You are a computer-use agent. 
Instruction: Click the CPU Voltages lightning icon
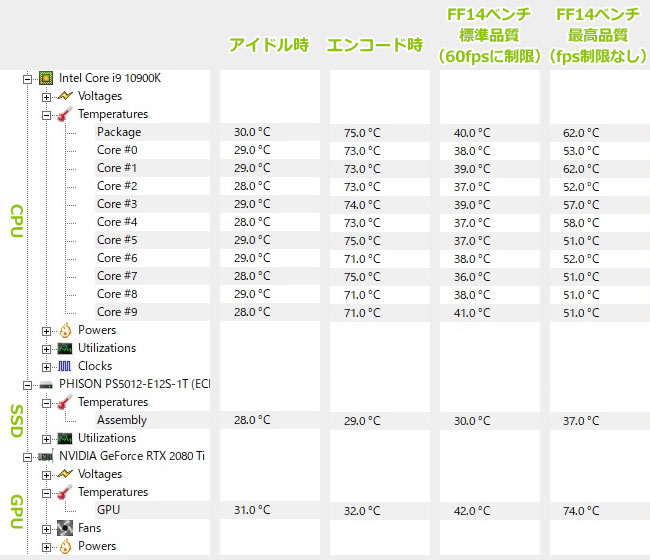65,96
